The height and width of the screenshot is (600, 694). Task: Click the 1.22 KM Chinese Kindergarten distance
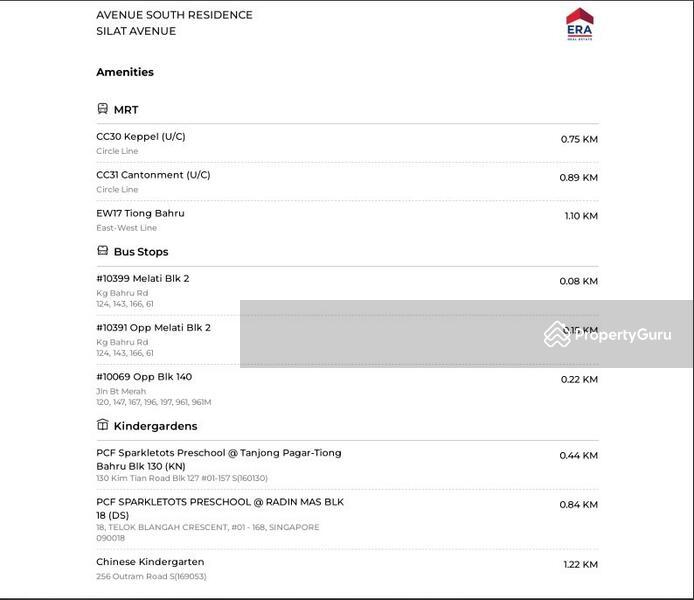[x=580, y=565]
